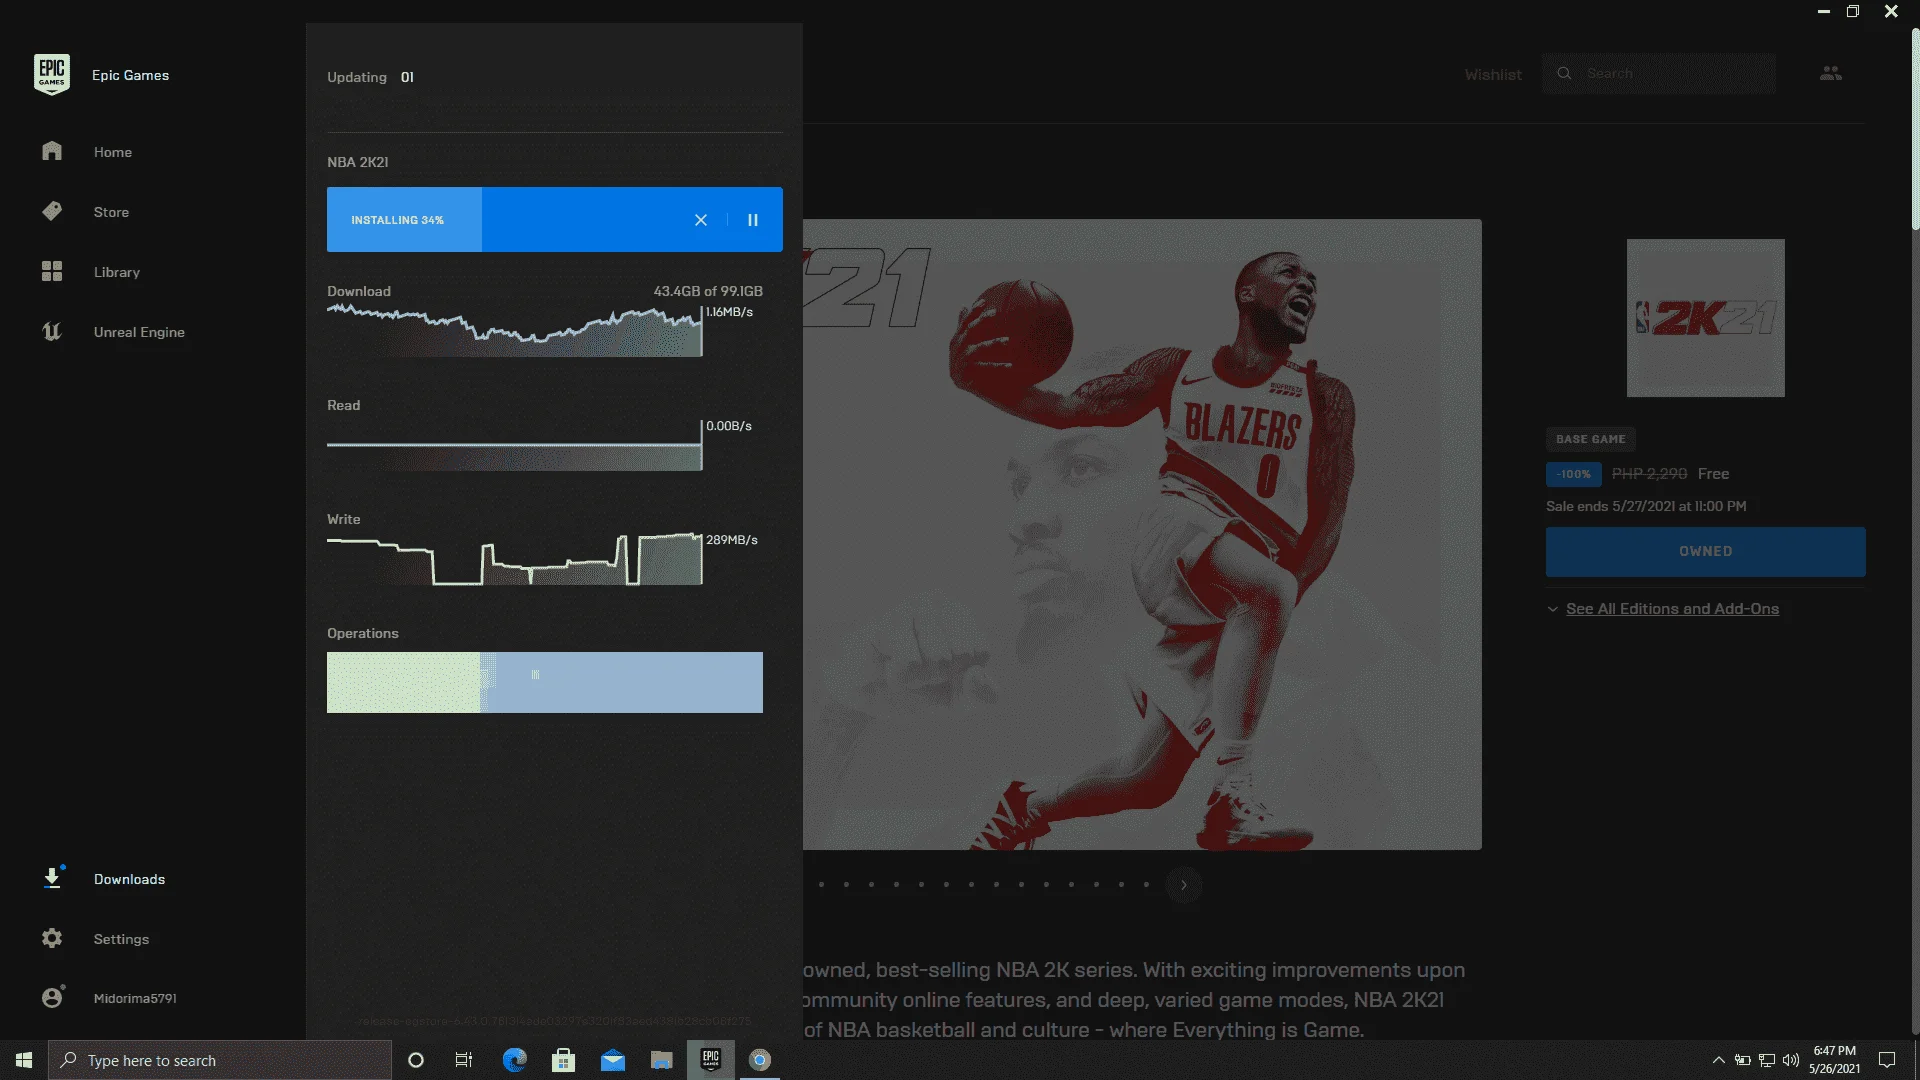Cancel the NBA 2K21 installation

701,220
